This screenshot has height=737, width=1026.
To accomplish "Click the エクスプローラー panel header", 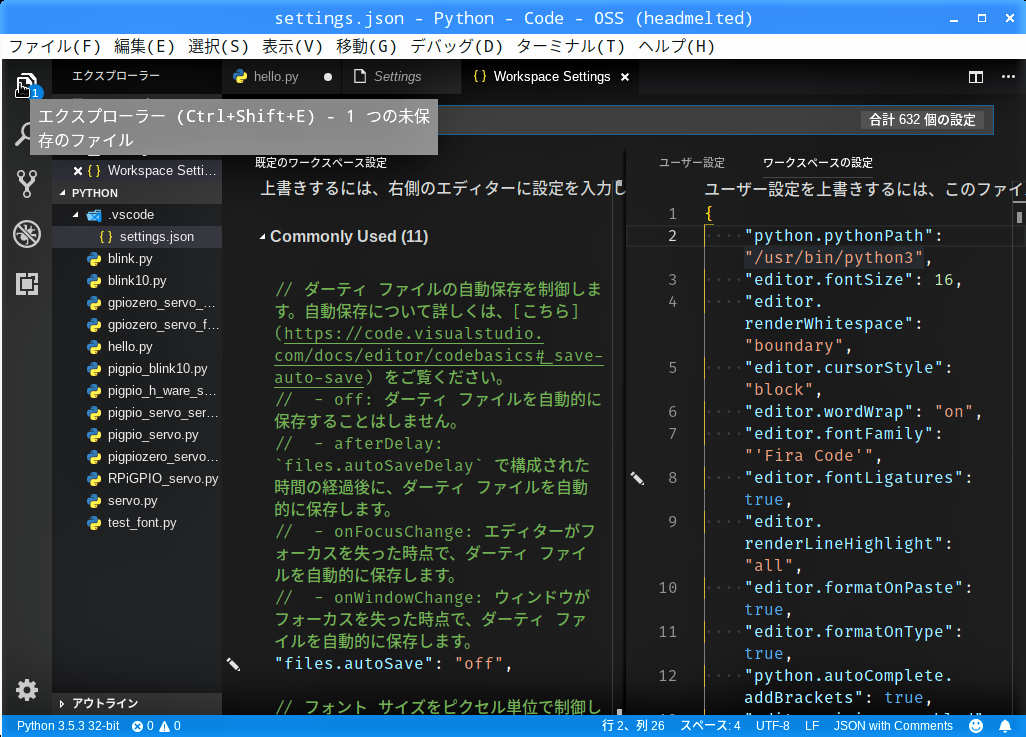I will [x=116, y=76].
